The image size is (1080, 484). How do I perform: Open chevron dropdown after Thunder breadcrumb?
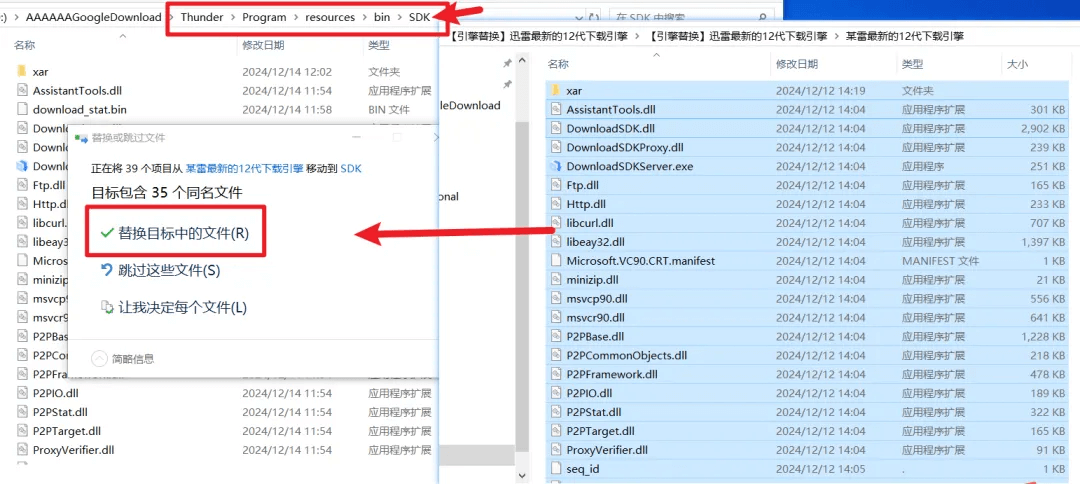231,17
